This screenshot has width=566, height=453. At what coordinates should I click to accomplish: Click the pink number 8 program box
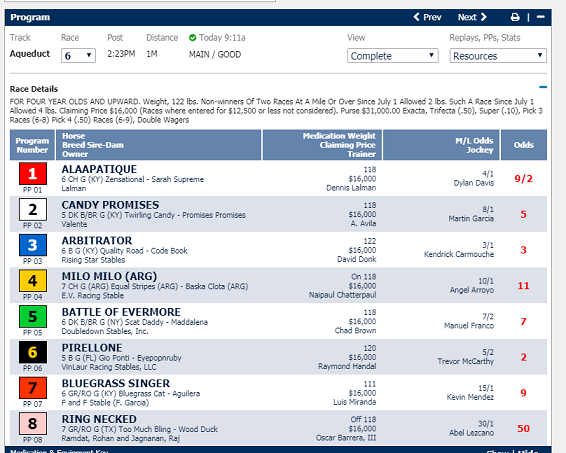[33, 424]
